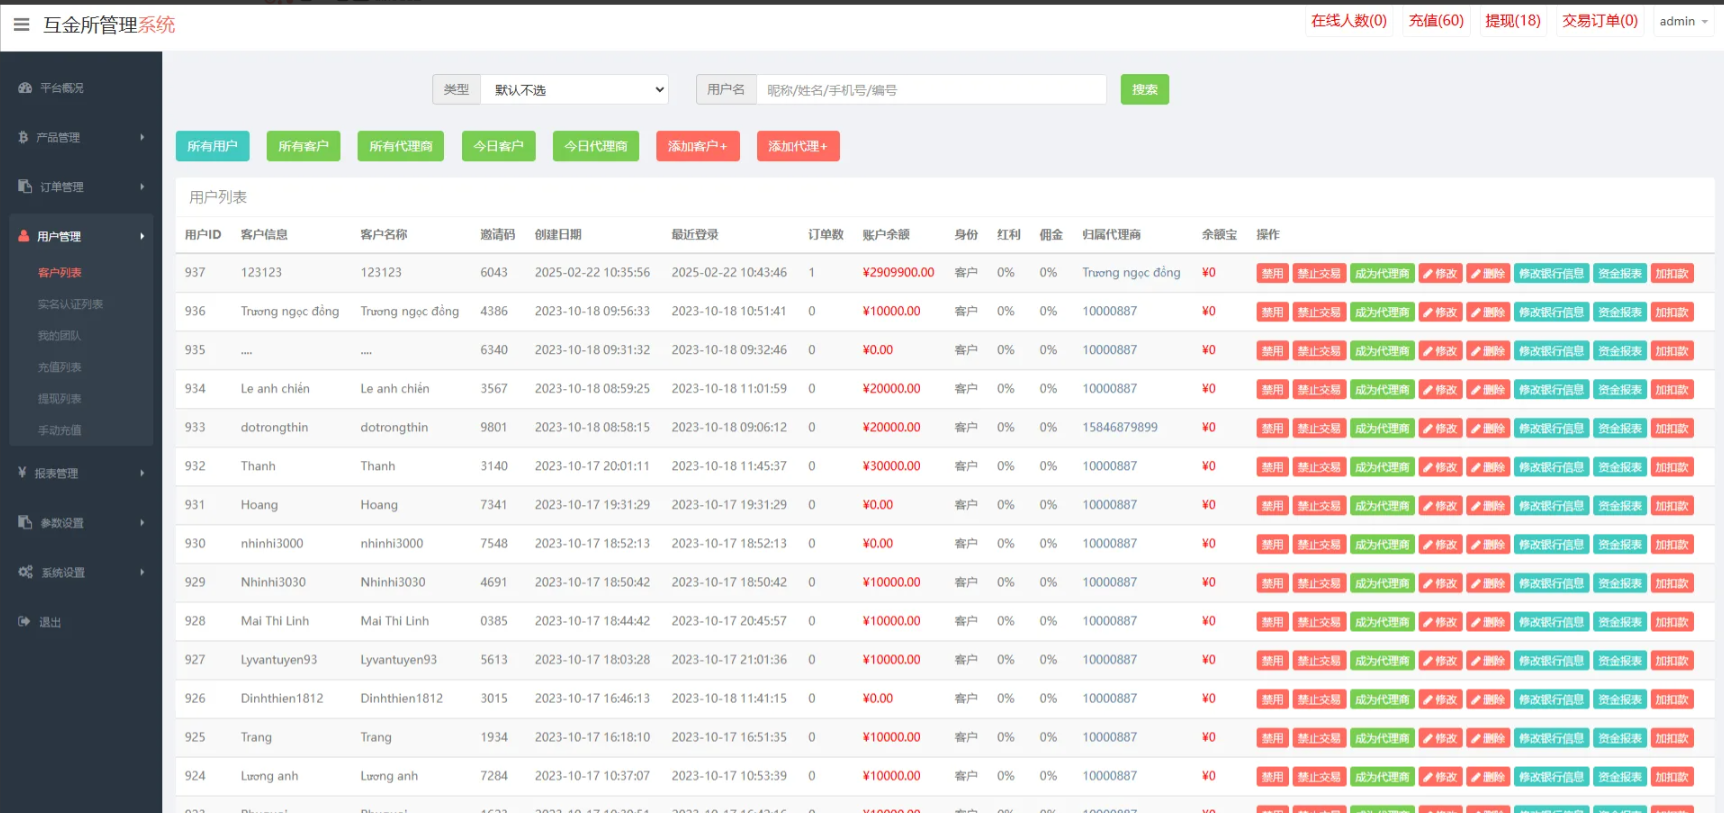Select the 今日客户 filter tab
Screen dimensions: 1724x813
(498, 146)
